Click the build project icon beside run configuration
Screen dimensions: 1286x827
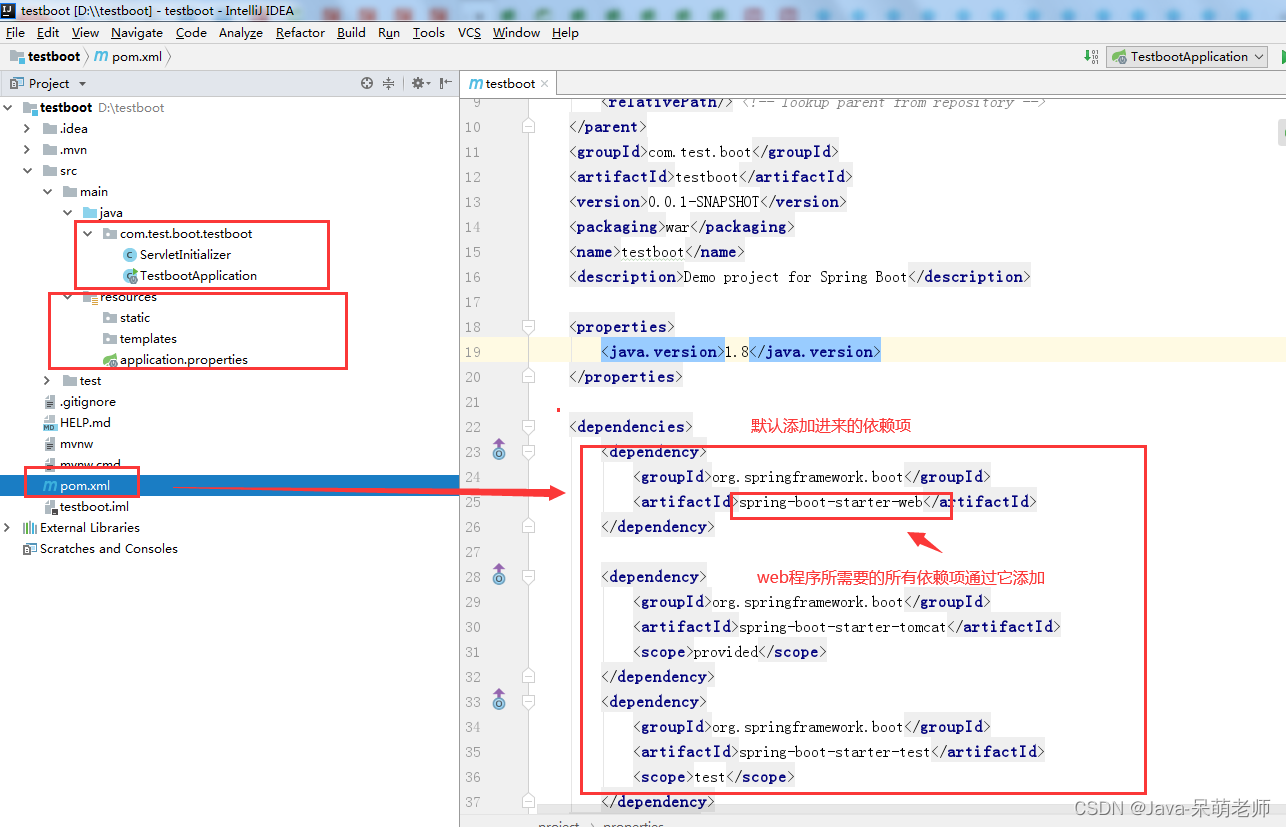click(1091, 57)
